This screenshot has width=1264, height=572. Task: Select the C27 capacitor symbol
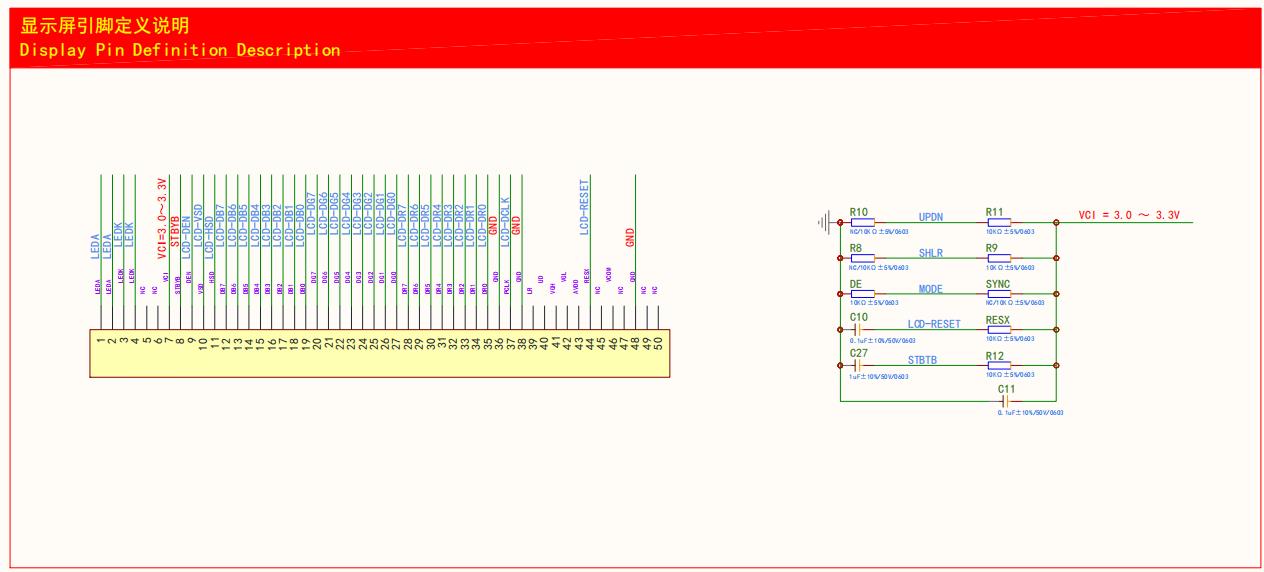tap(859, 366)
